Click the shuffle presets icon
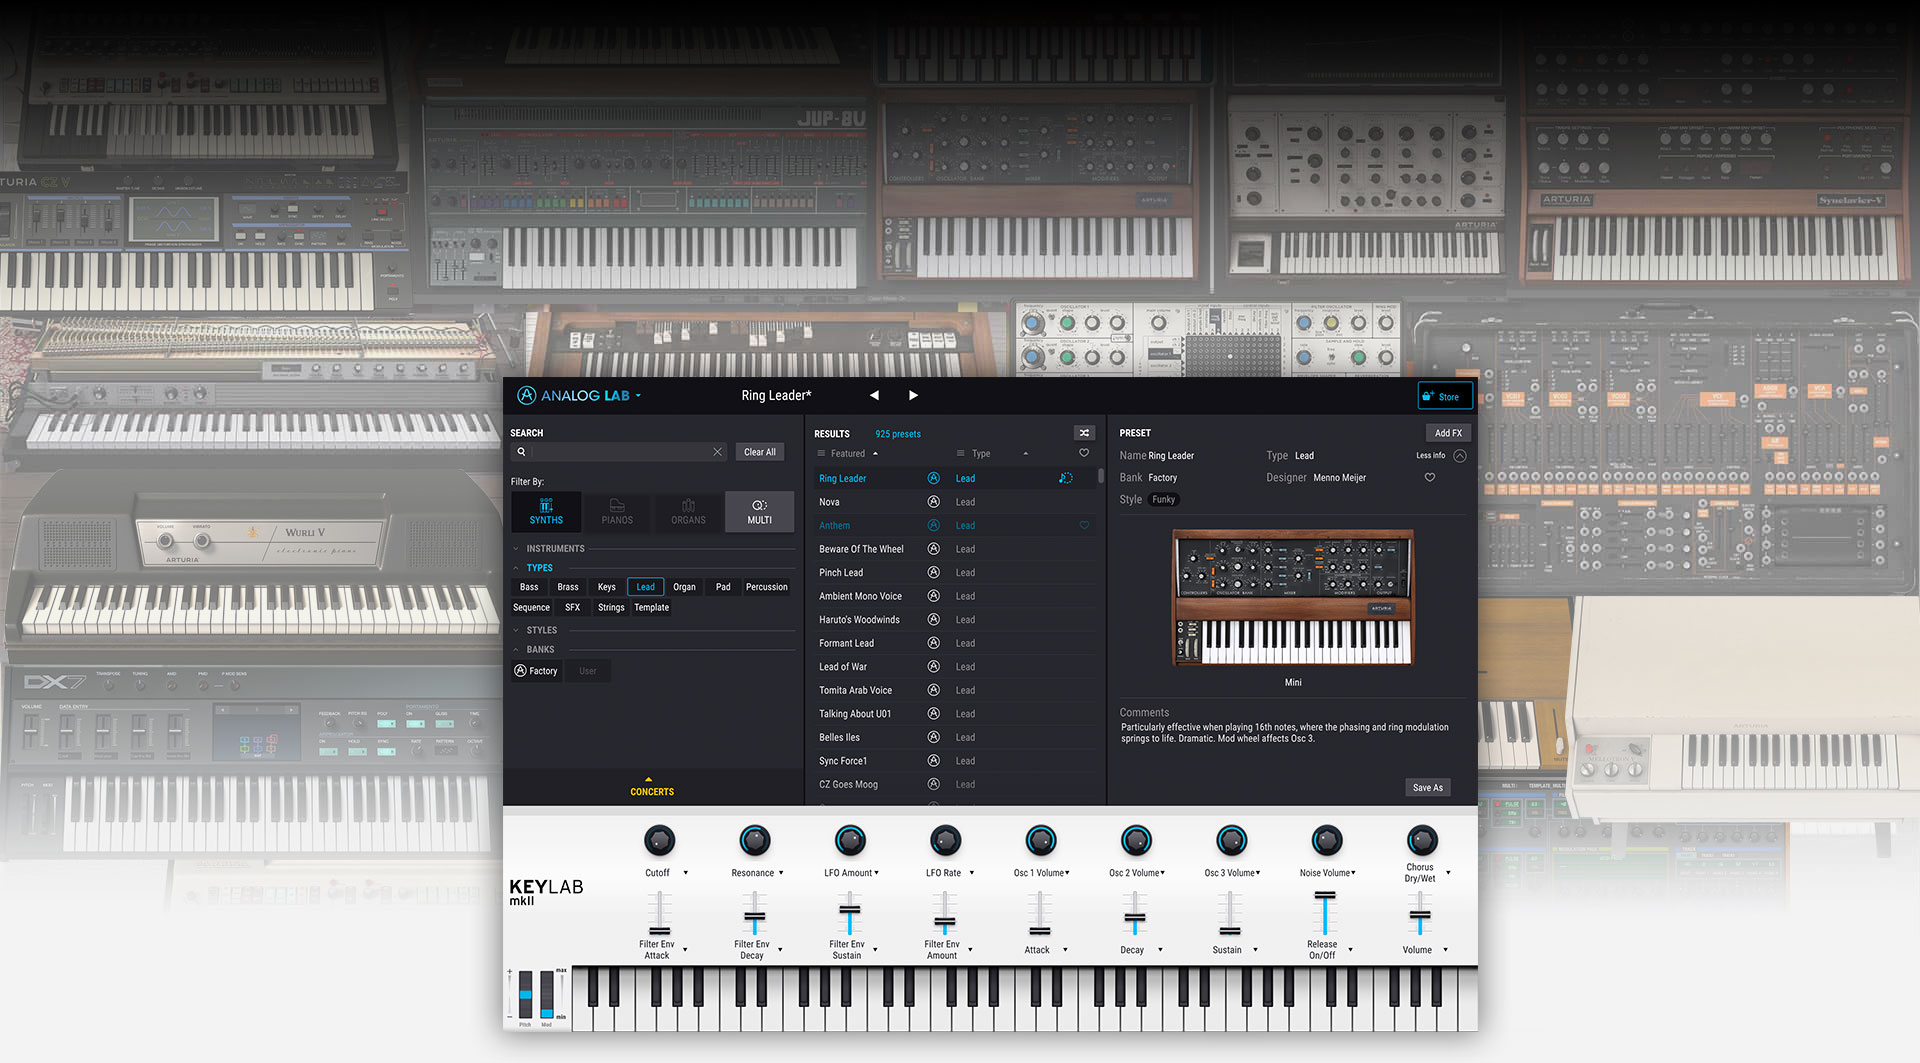The width and height of the screenshot is (1920, 1063). [1084, 432]
